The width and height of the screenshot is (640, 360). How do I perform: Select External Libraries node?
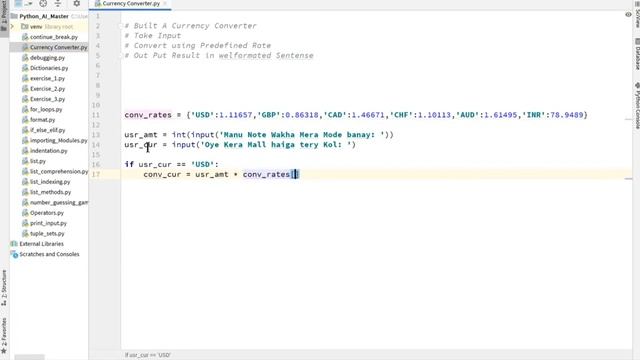pos(41,244)
